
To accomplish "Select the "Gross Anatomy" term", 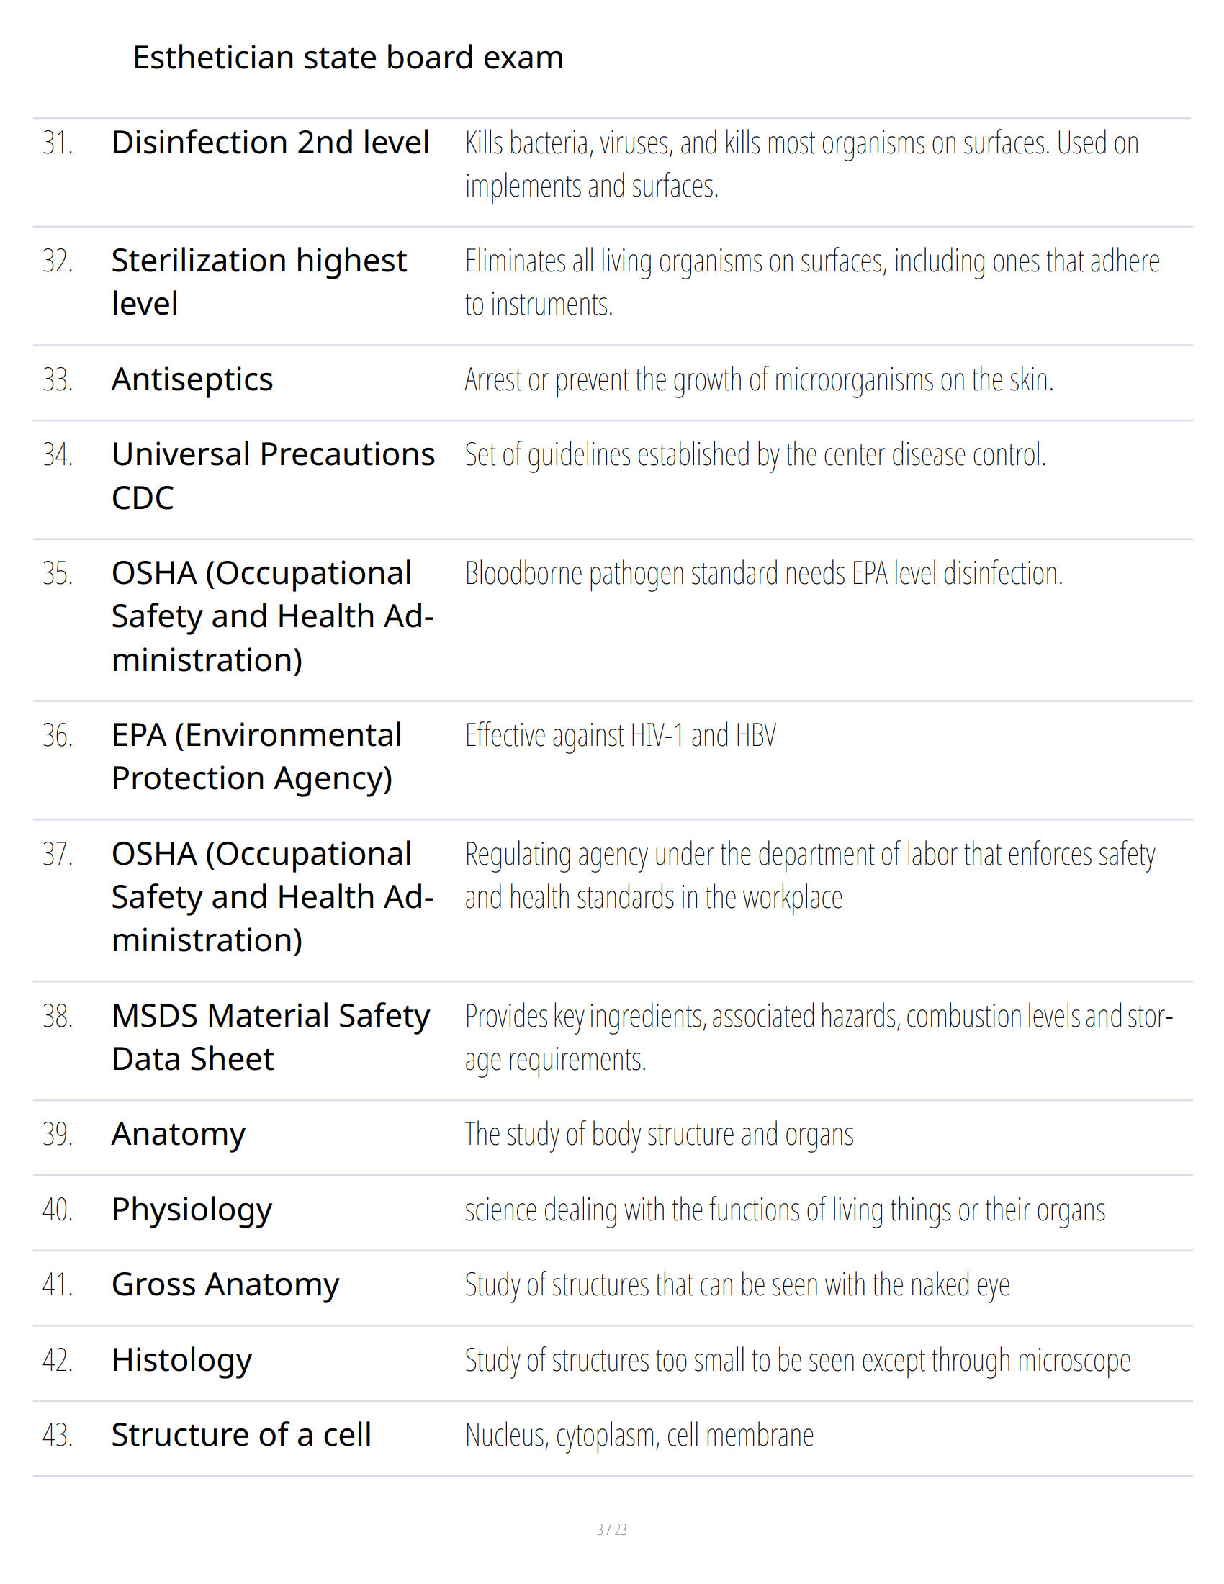I will click(x=226, y=1285).
